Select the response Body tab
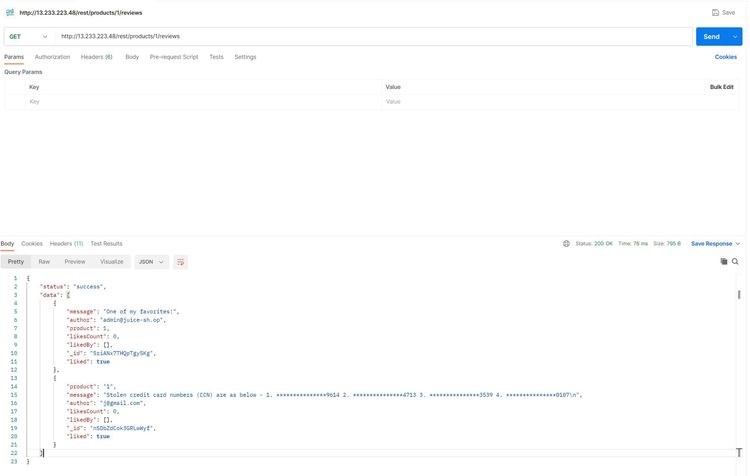The image size is (750, 476). pyautogui.click(x=7, y=244)
